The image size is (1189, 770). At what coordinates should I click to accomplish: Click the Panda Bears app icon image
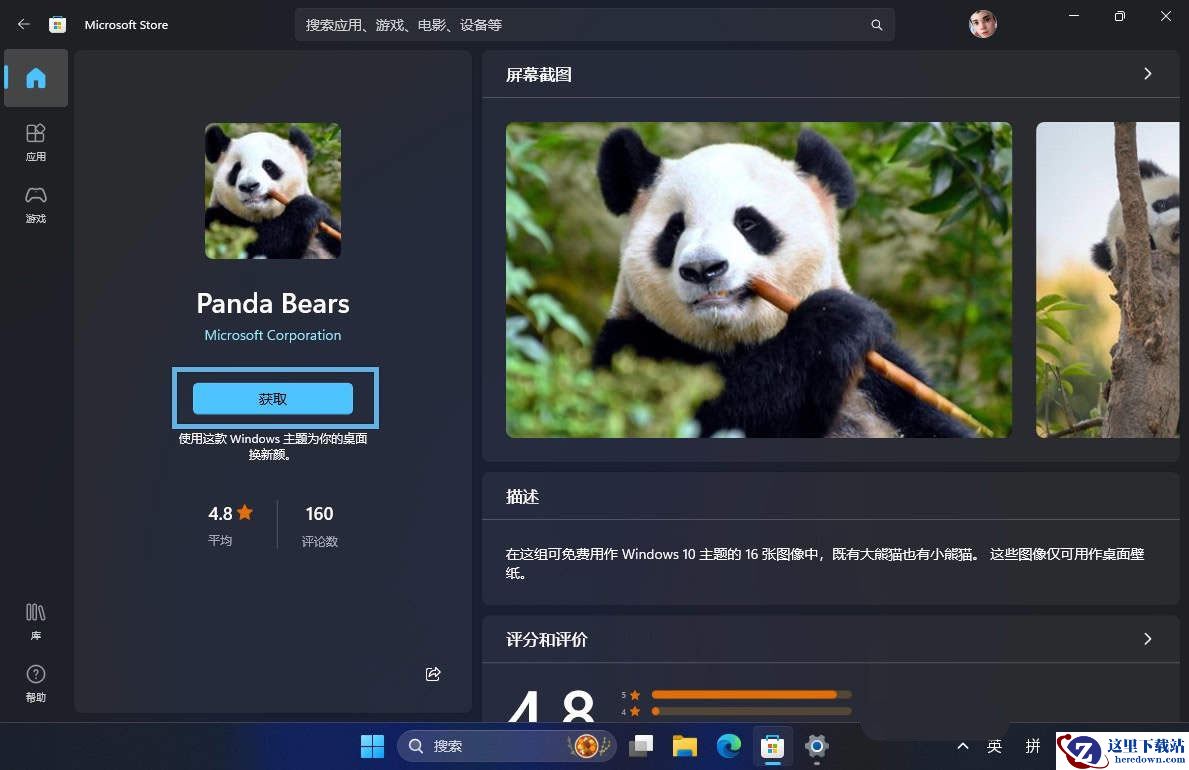coord(273,191)
